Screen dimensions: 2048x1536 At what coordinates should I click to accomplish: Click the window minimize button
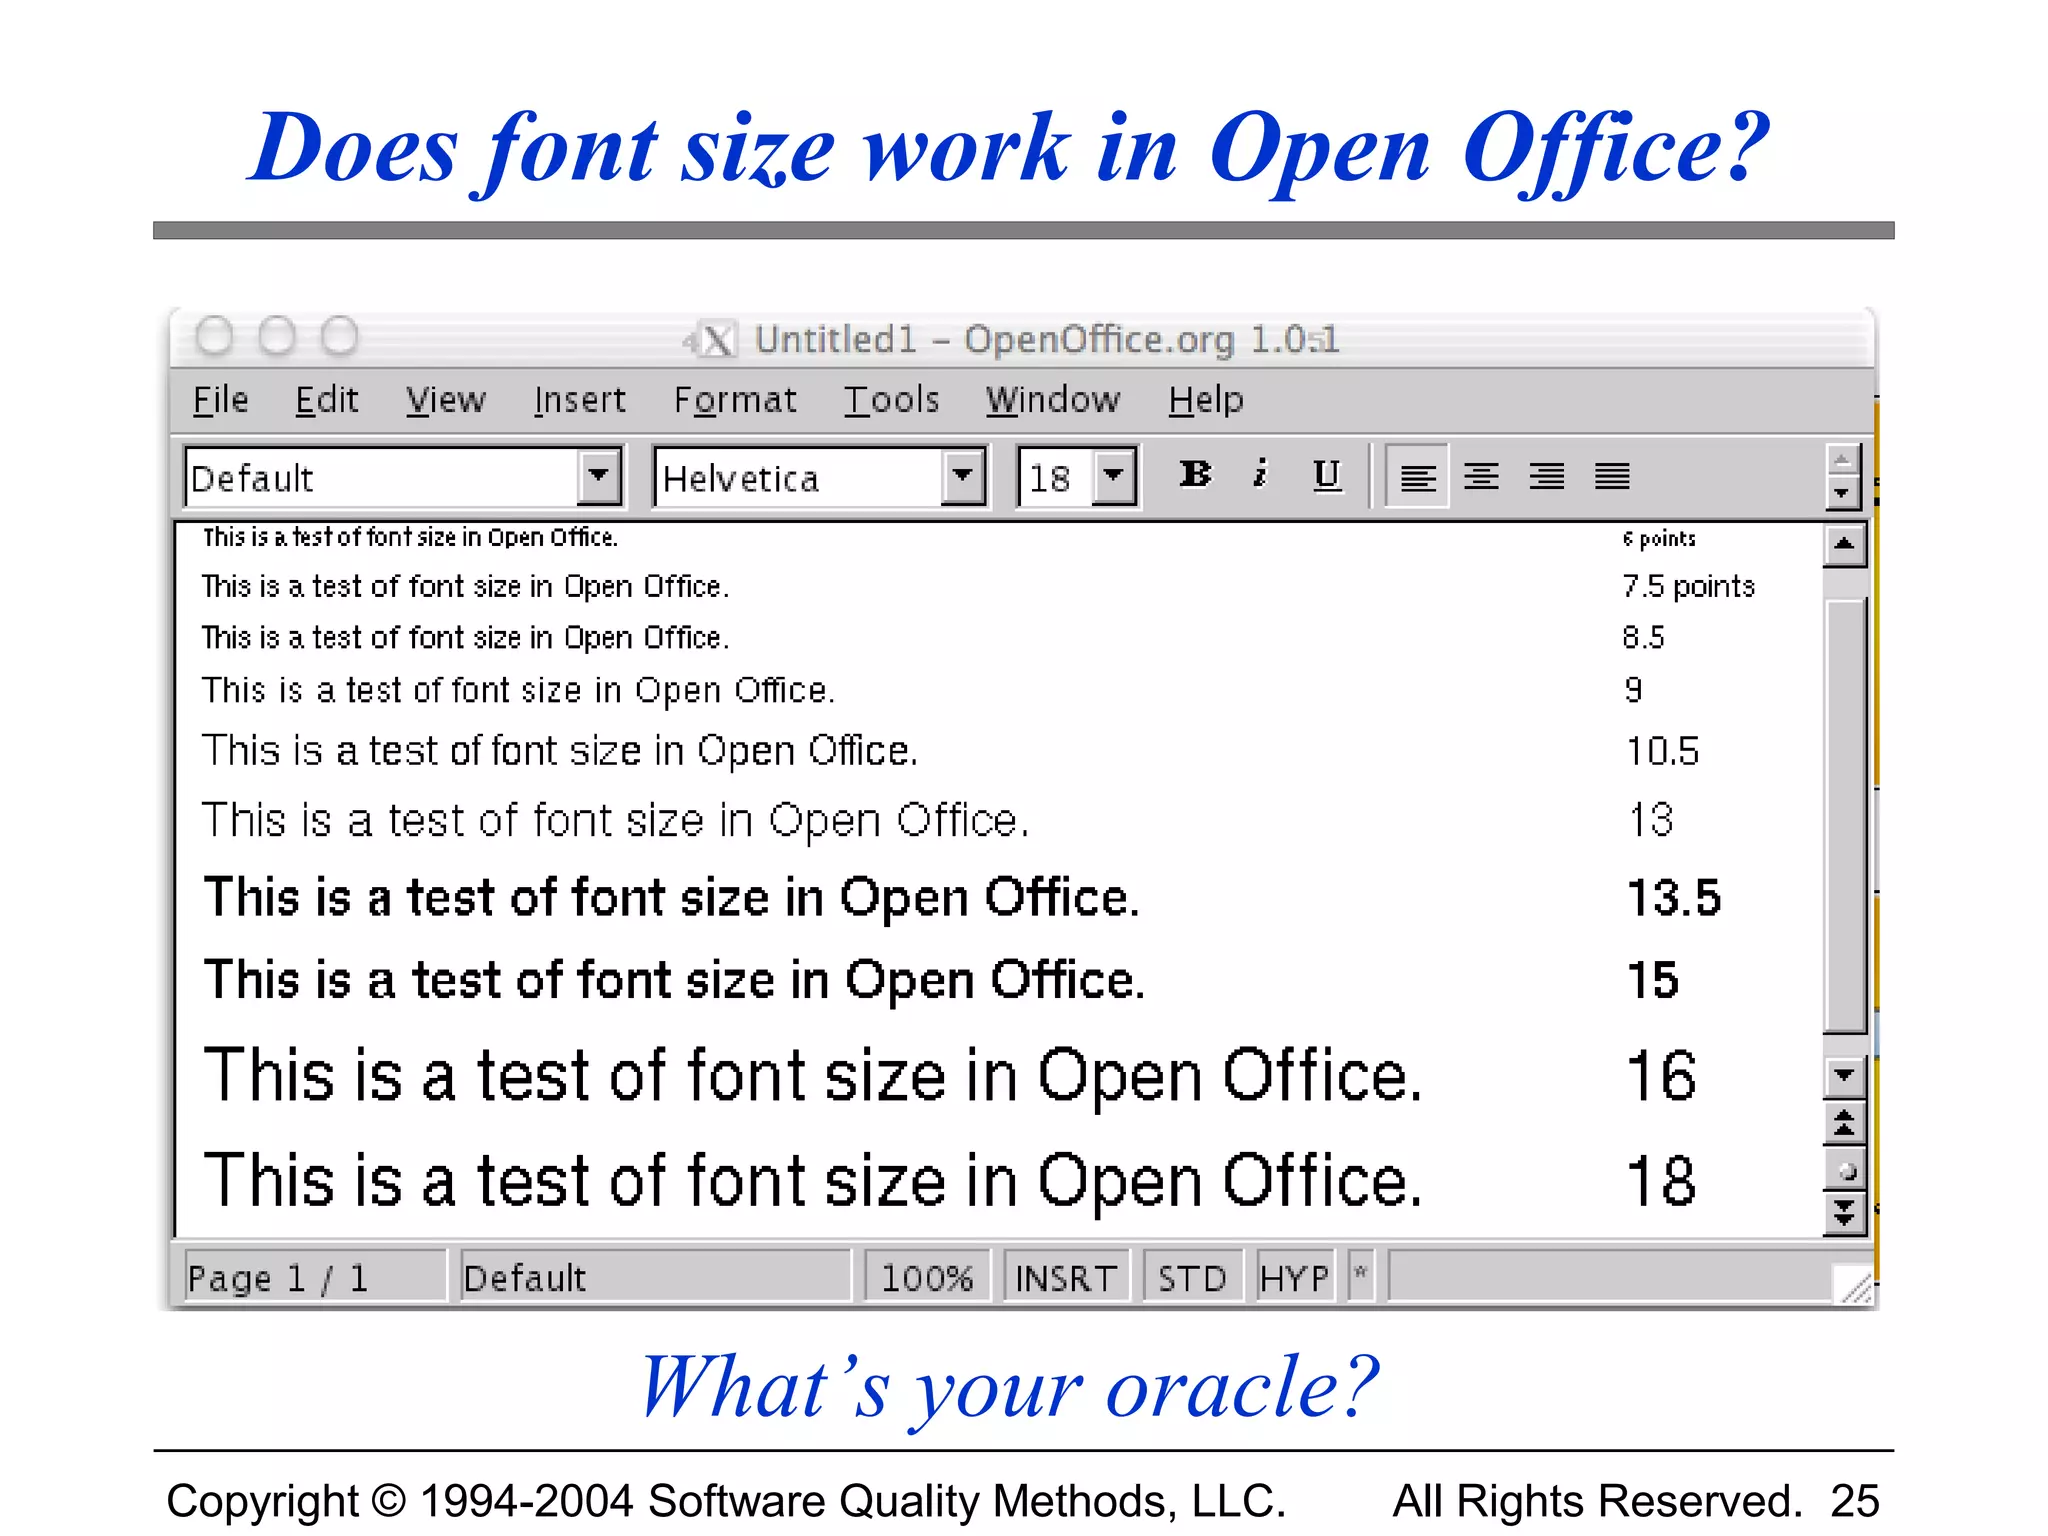click(277, 336)
